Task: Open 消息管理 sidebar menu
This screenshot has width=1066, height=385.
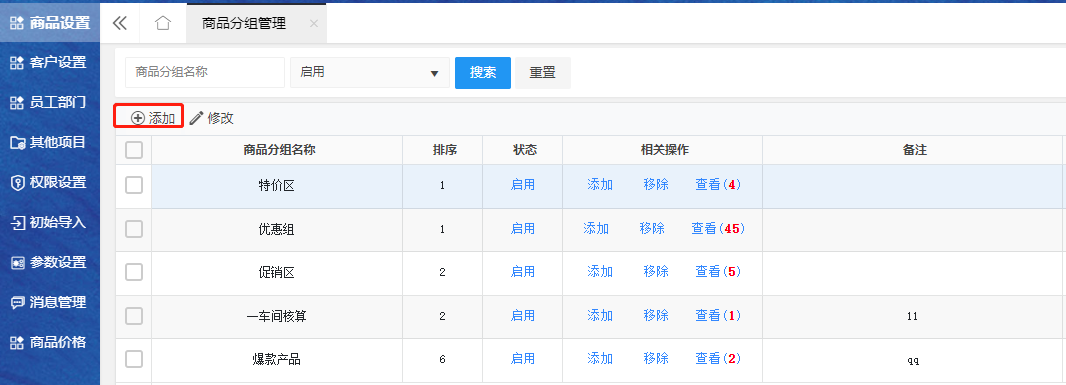Action: coord(50,302)
